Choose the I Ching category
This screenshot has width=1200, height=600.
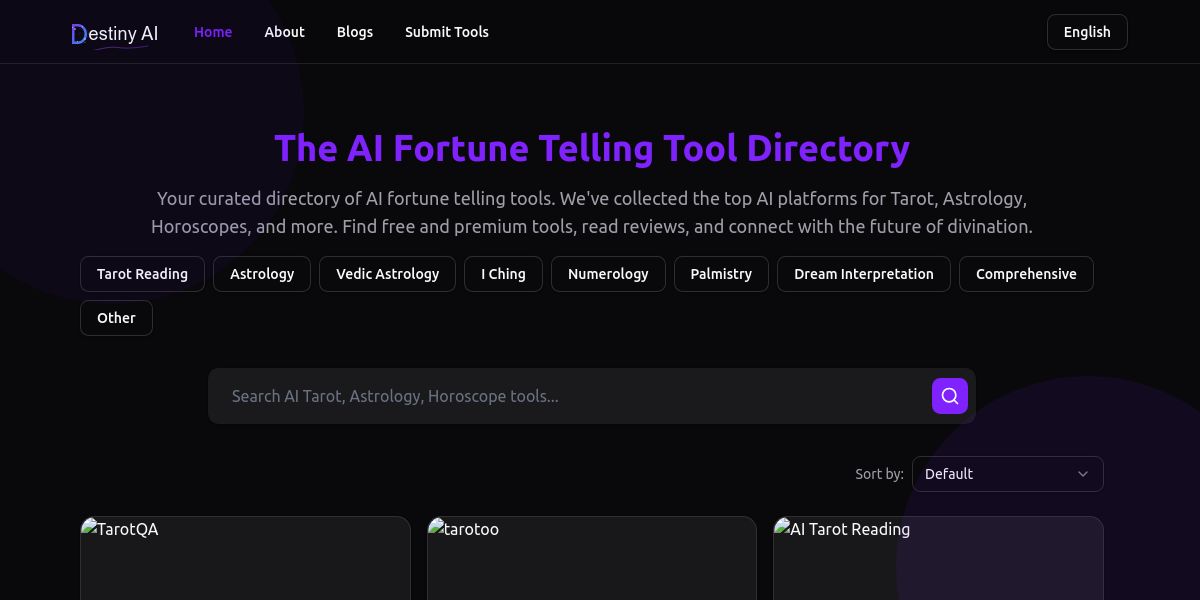pos(503,274)
